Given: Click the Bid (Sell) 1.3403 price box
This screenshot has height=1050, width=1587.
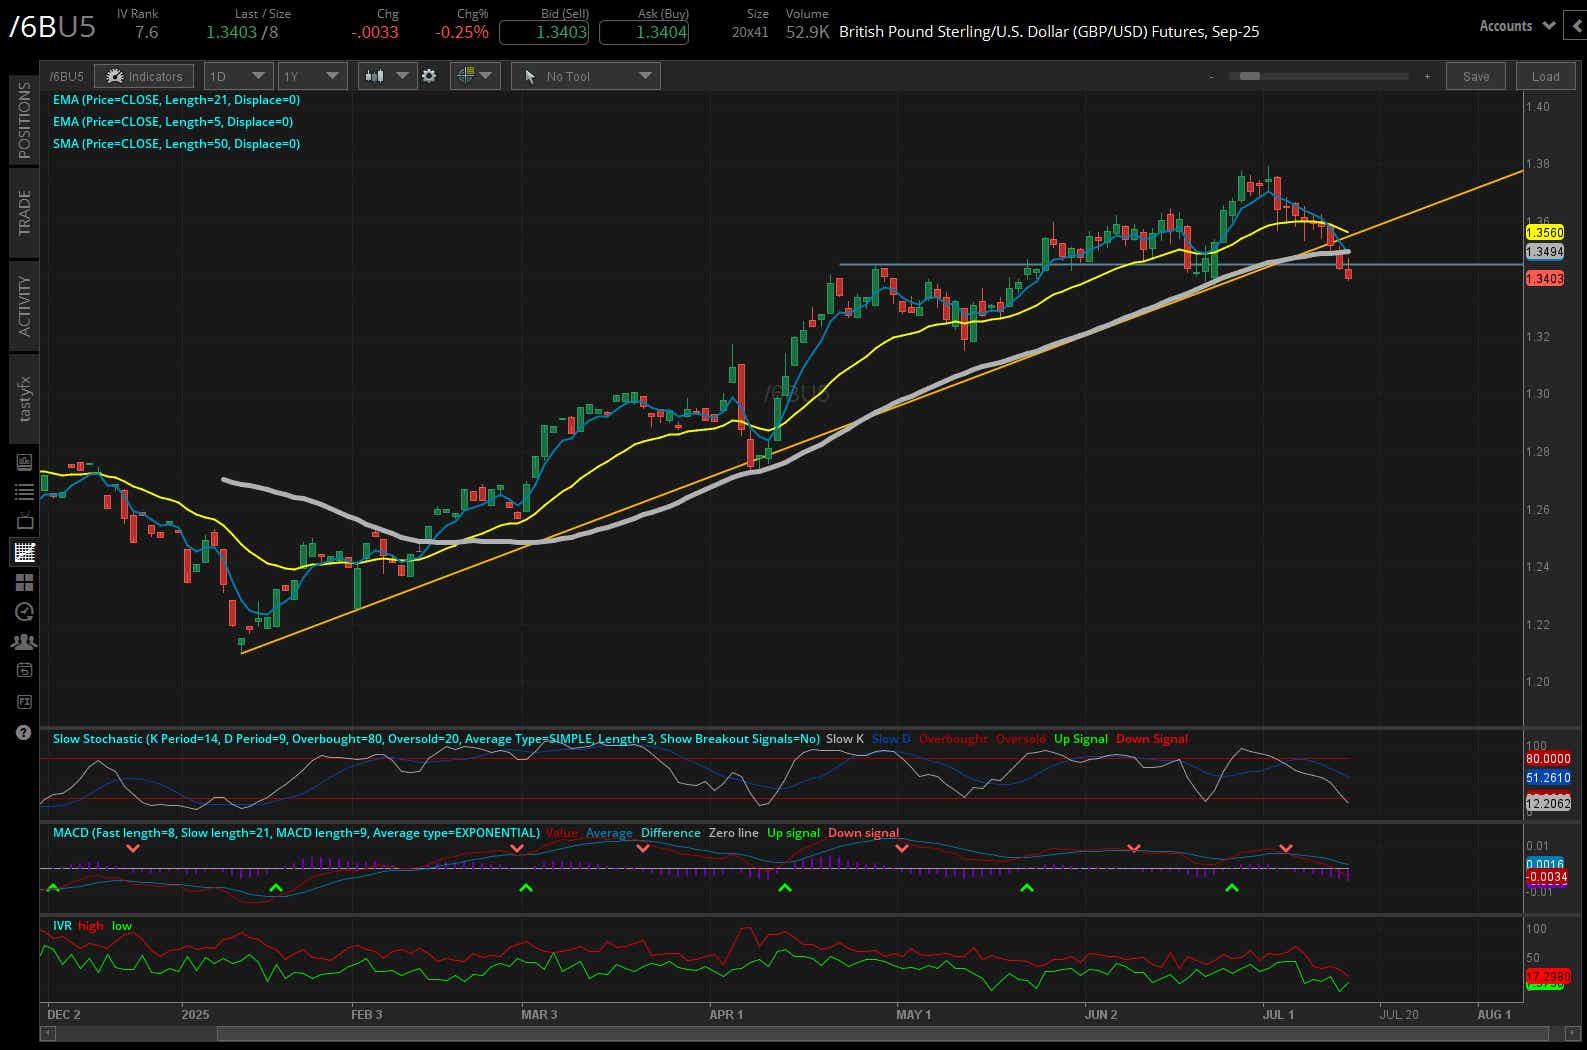Looking at the screenshot, I should 544,32.
